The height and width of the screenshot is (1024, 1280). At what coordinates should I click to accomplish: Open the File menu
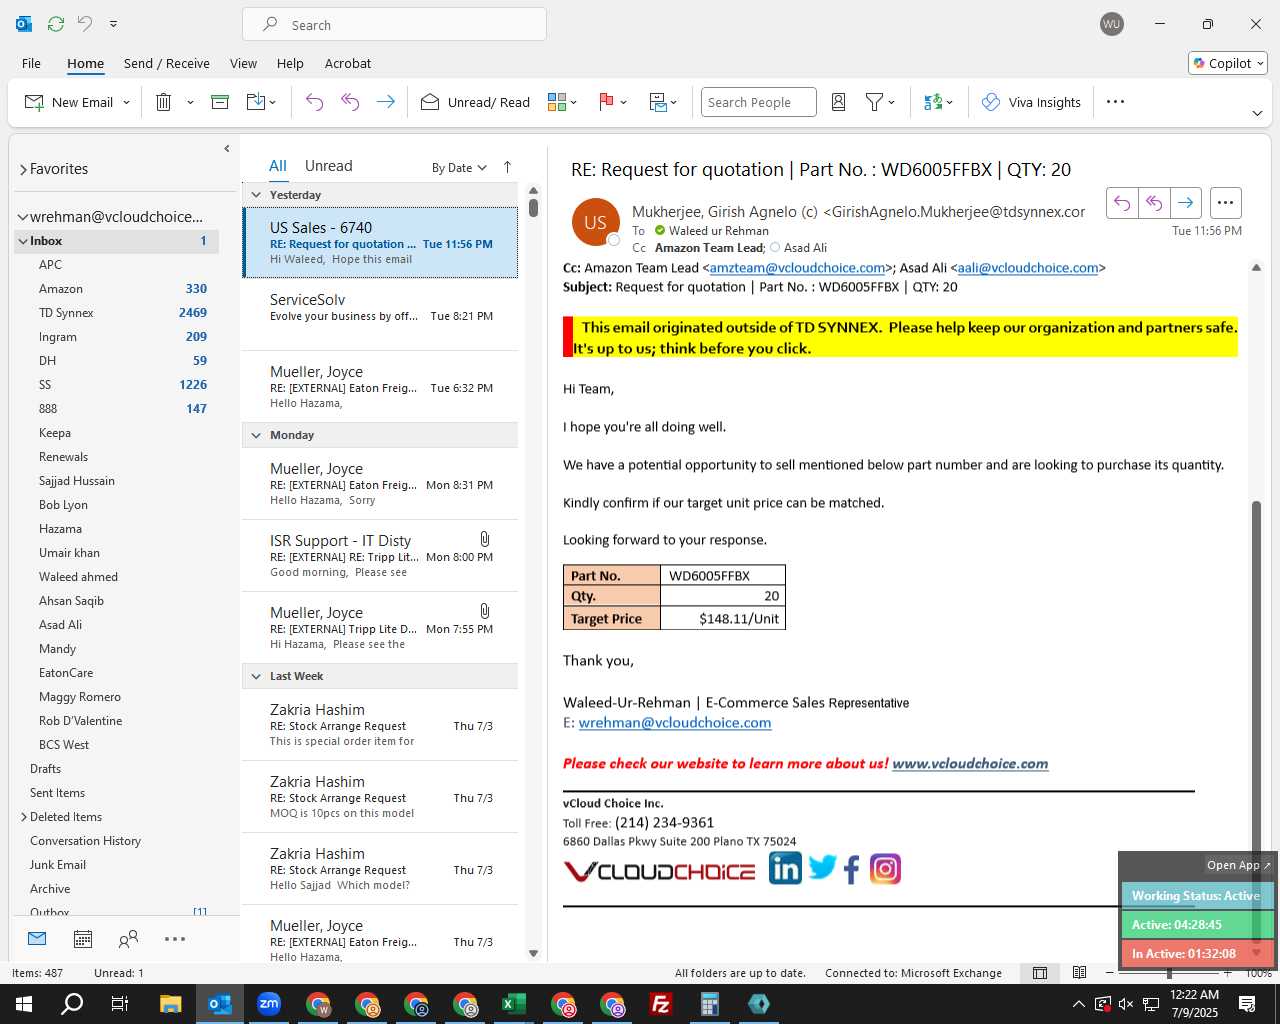click(x=31, y=63)
